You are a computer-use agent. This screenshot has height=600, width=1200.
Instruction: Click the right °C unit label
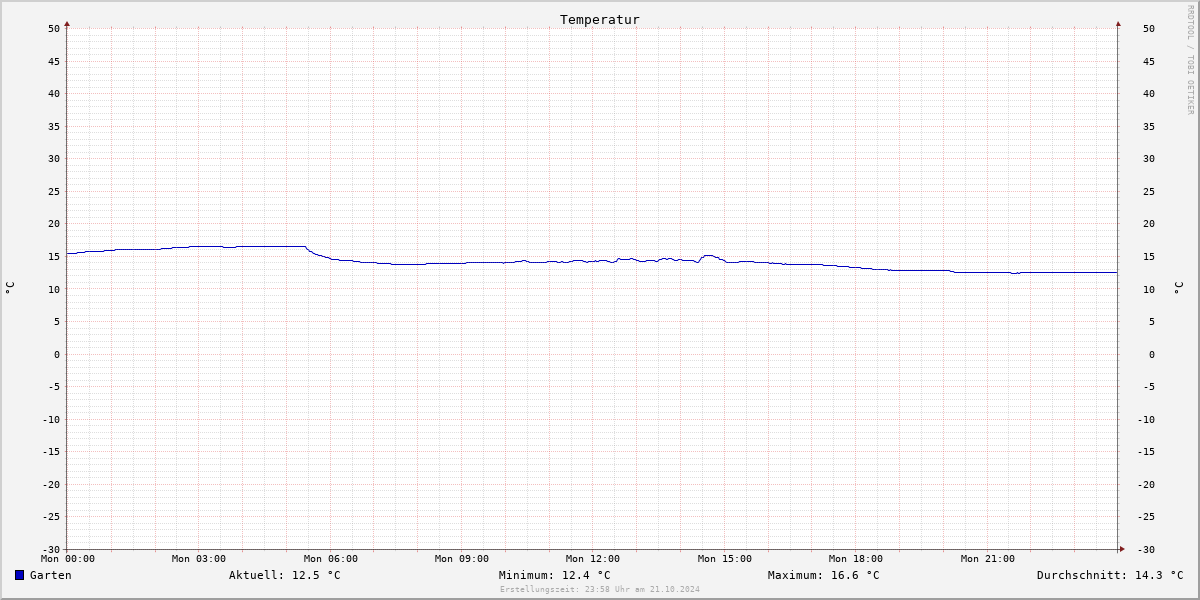(x=1178, y=288)
